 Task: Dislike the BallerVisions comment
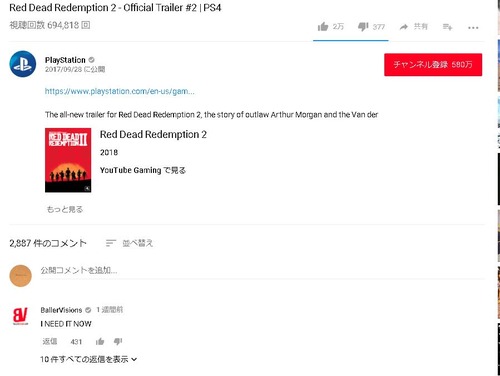pos(118,341)
